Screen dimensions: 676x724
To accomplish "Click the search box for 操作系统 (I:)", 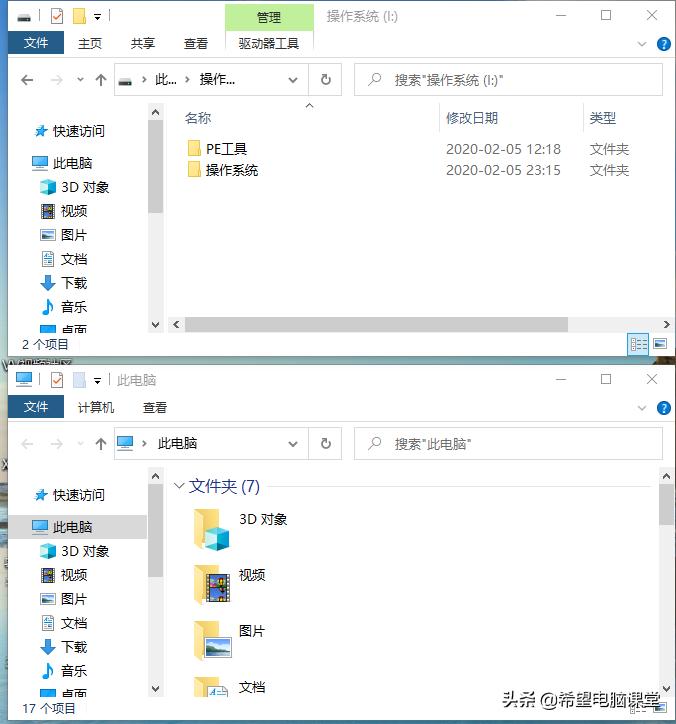I will tap(508, 80).
